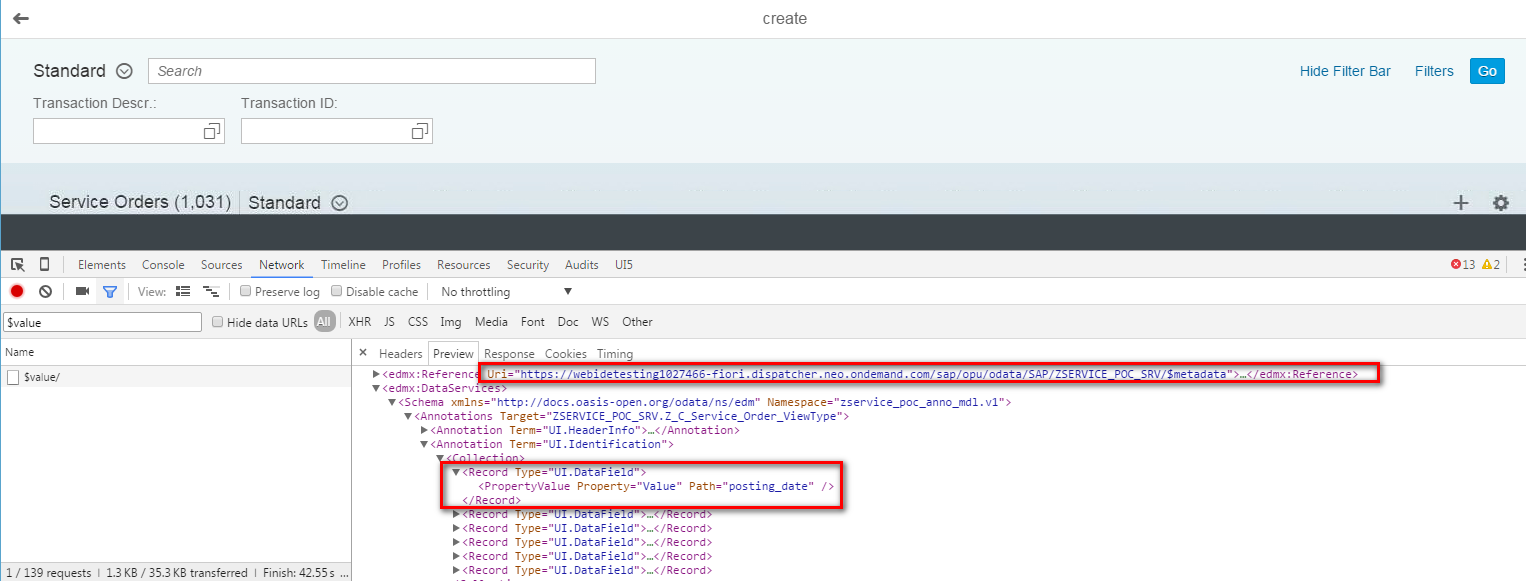Click the Filters link
The image size is (1526, 581).
point(1434,71)
